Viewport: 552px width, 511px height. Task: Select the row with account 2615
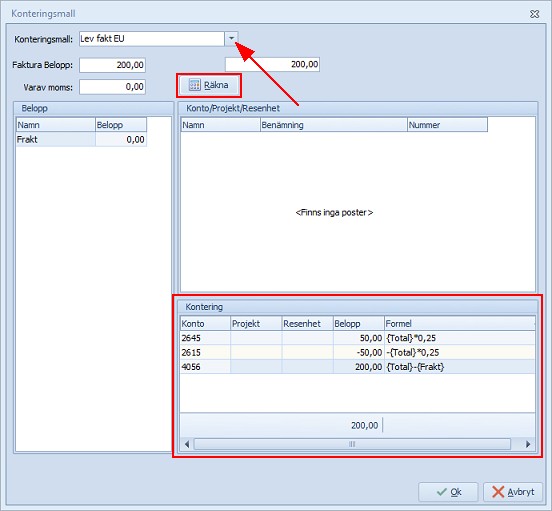357,352
